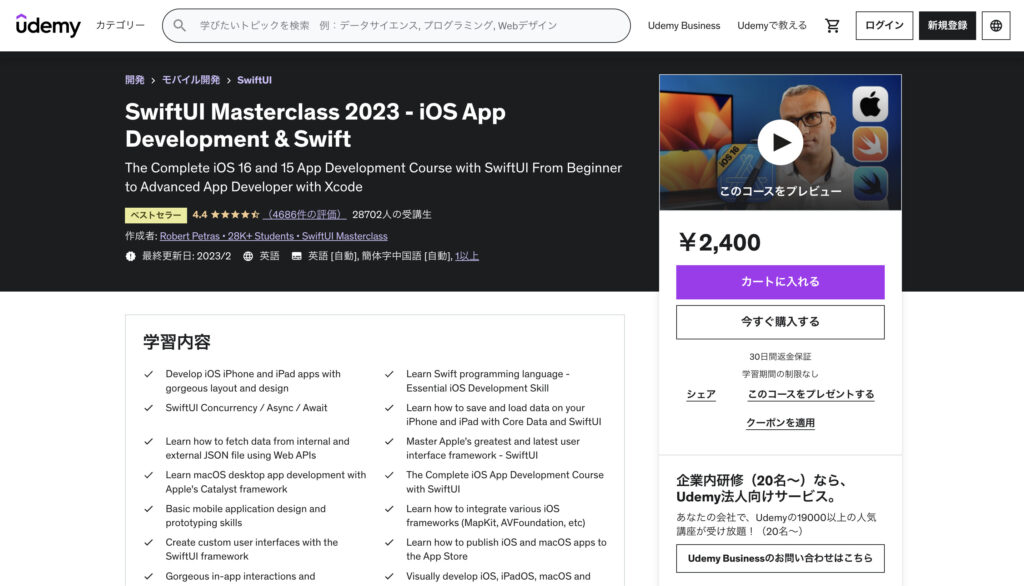
Task: Click checkmark beside 'Create custom user interfaces'
Action: (149, 542)
